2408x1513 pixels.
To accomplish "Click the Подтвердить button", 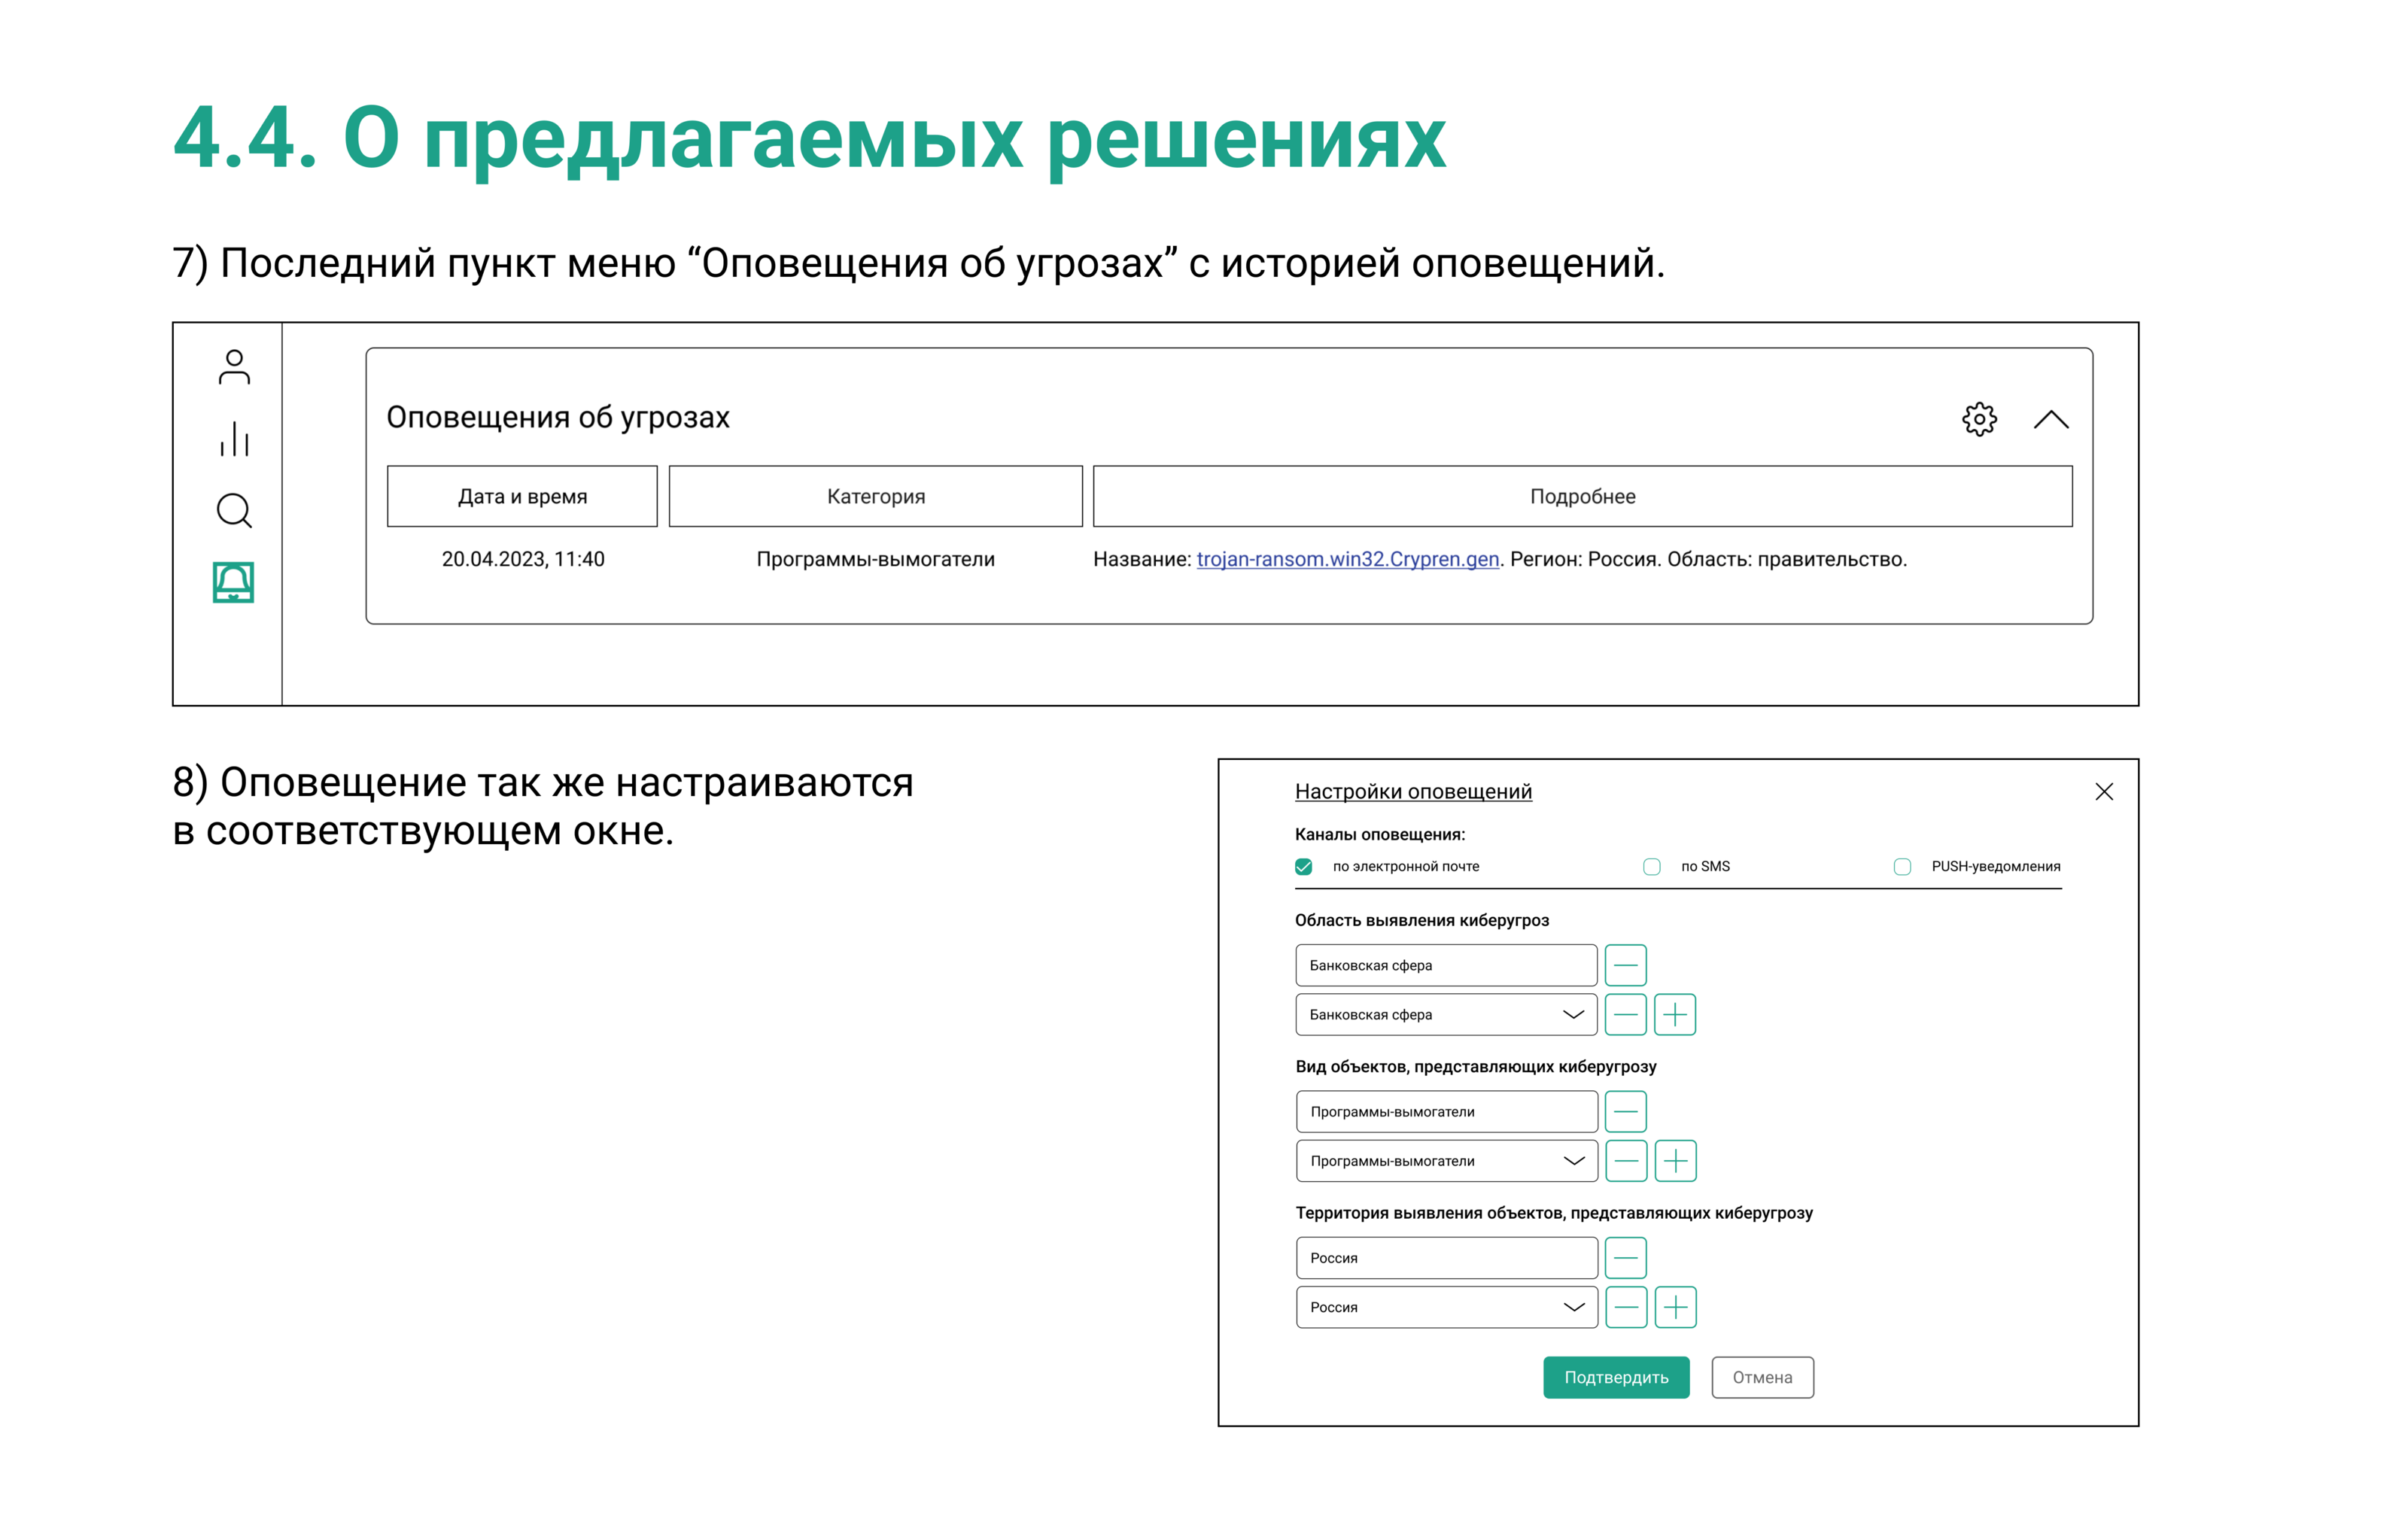I will [1616, 1377].
